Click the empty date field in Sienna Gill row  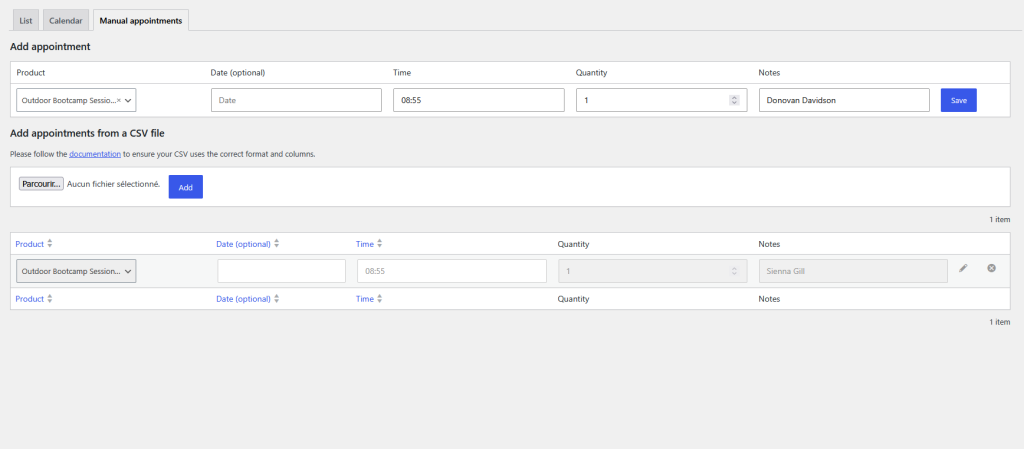click(281, 271)
